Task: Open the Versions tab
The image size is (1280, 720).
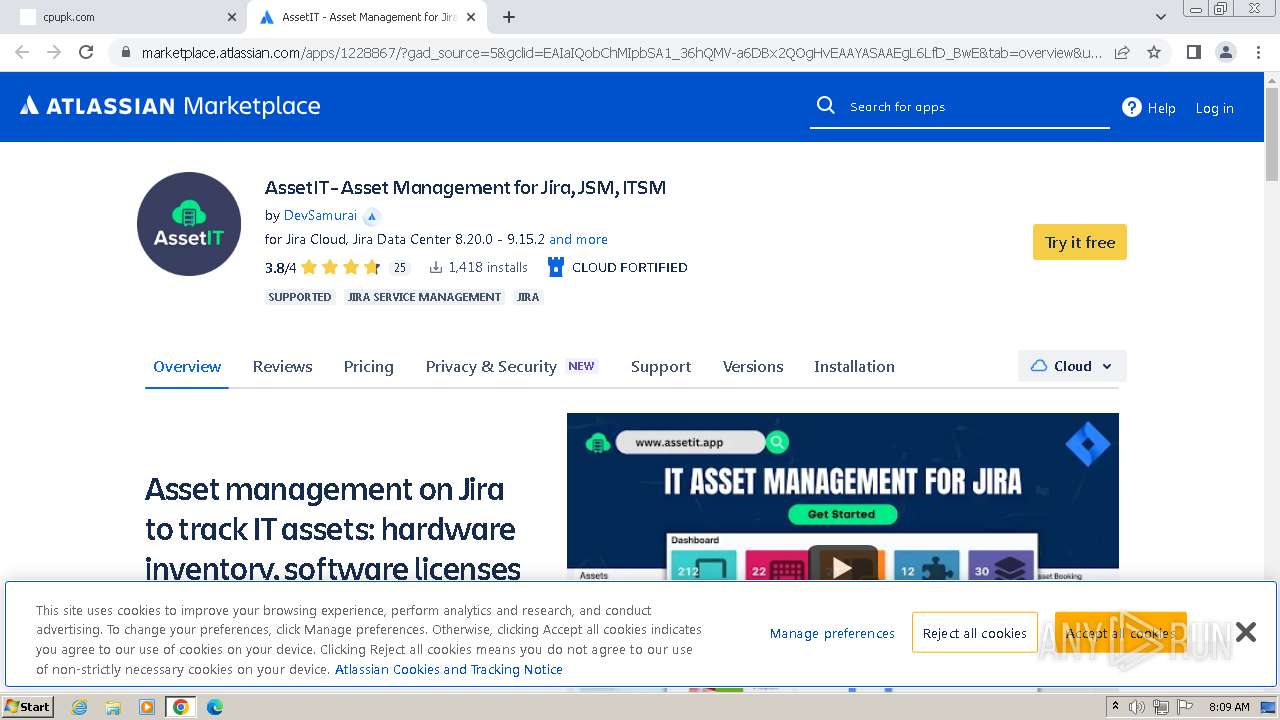Action: (x=753, y=366)
